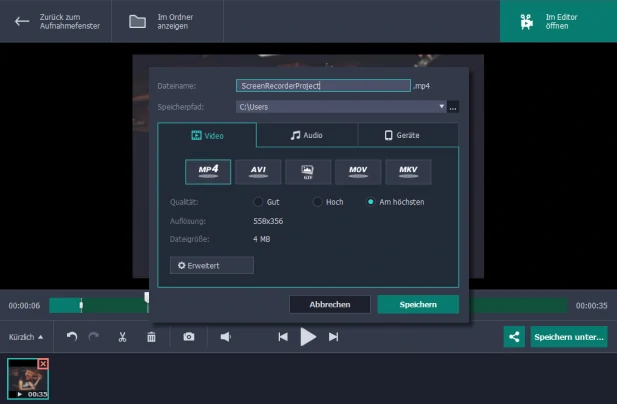The width and height of the screenshot is (617, 404).
Task: Select MOV output format
Action: (x=358, y=172)
